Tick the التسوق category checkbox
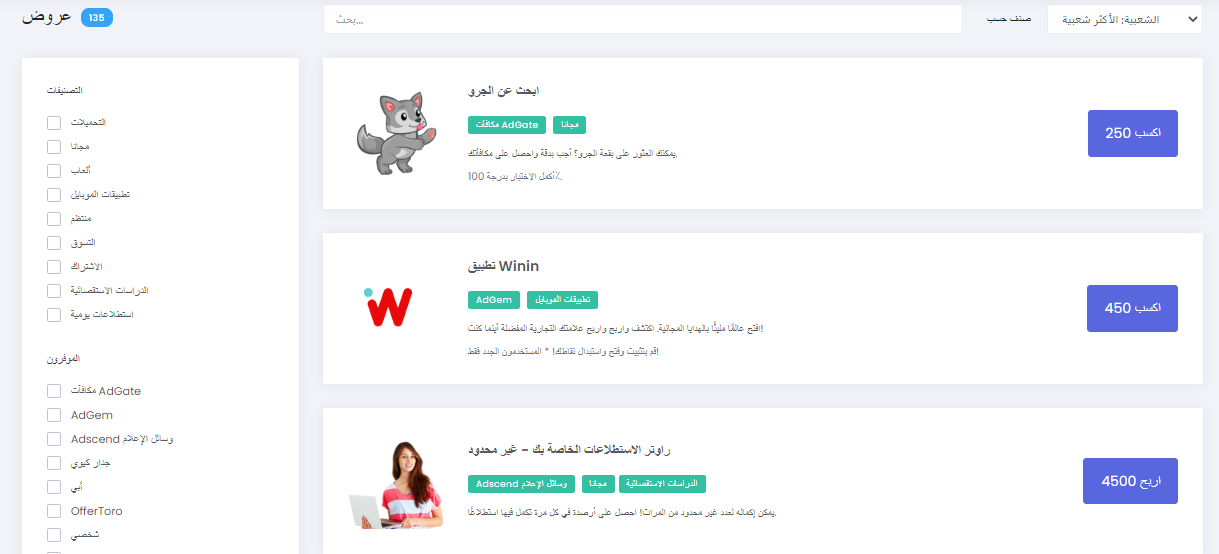Screen dimensions: 1219x554 pos(54,243)
